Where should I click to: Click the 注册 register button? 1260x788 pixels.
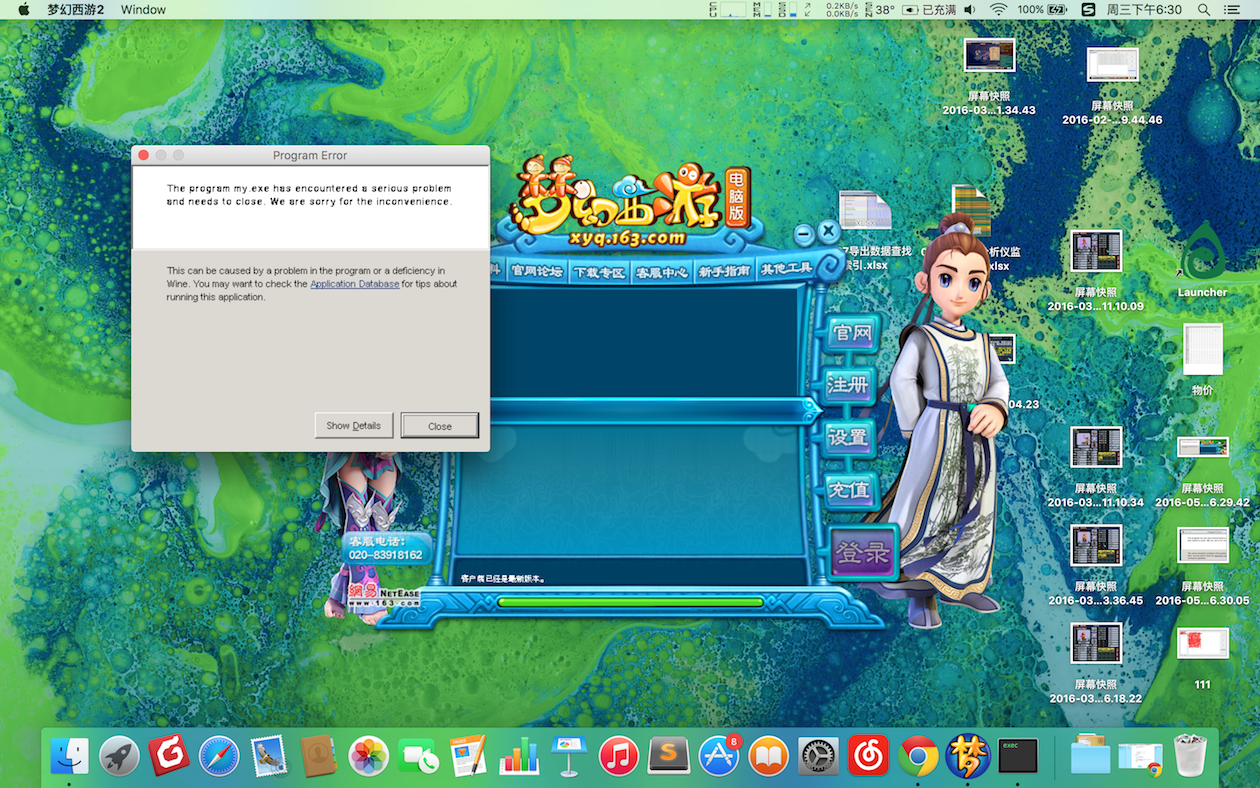click(849, 385)
